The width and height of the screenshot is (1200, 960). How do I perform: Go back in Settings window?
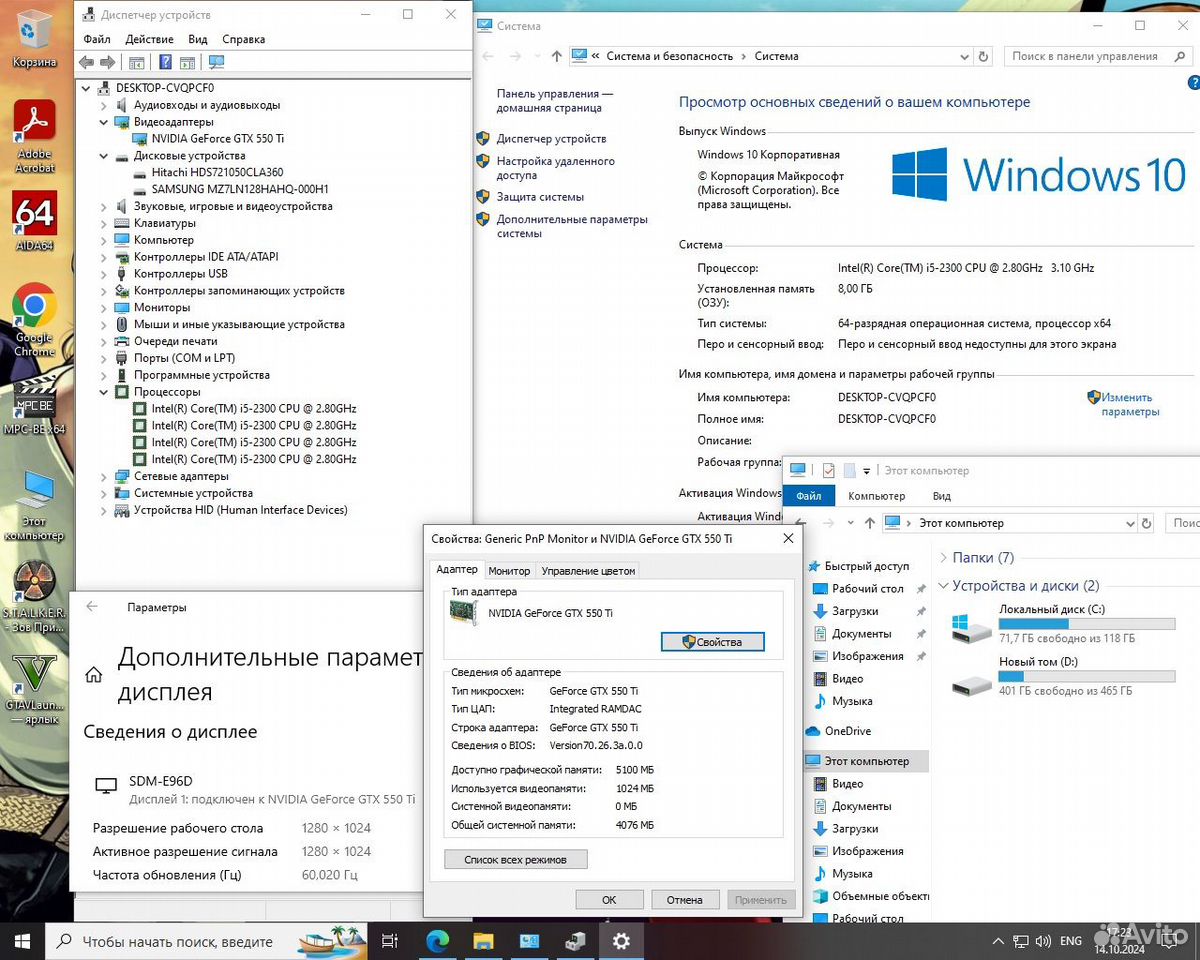point(92,606)
